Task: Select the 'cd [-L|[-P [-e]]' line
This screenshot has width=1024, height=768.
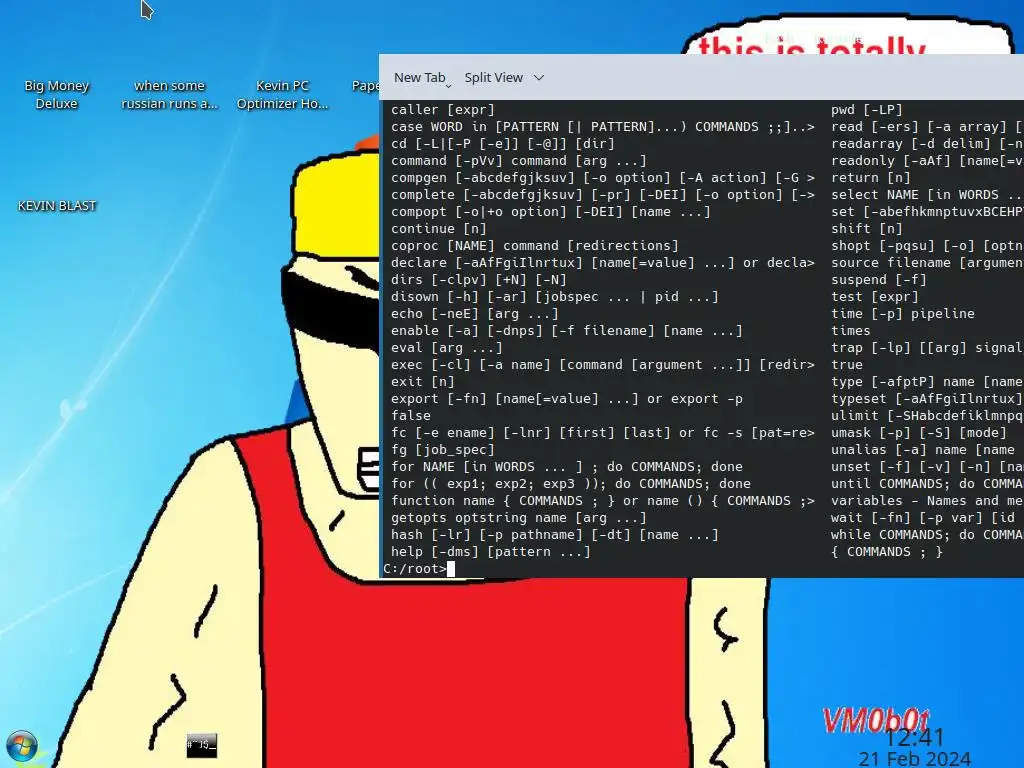Action: [503, 144]
